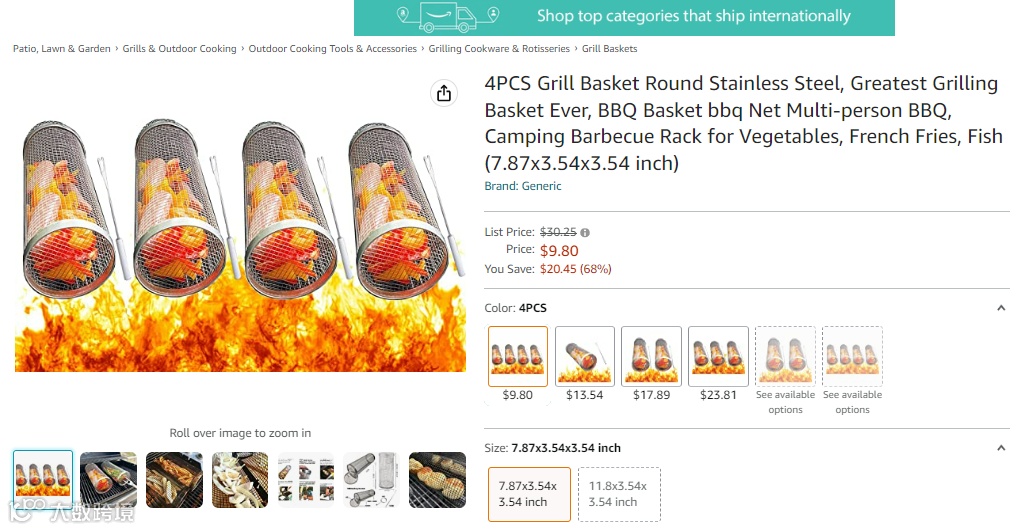Open the last thumbnail in gallery strip
Image resolution: width=1031 pixels, height=530 pixels.
coord(437,480)
